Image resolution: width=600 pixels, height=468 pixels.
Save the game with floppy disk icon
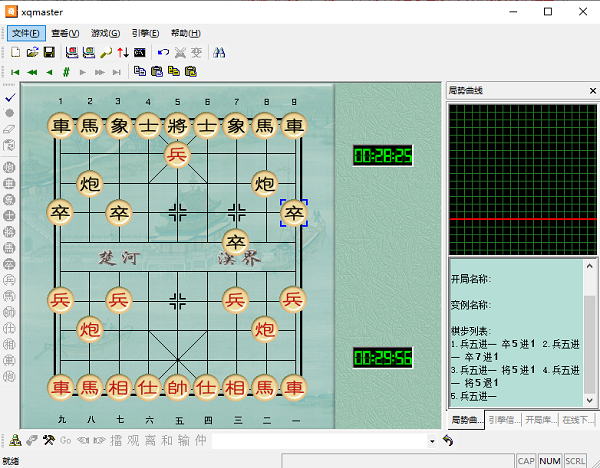click(48, 52)
